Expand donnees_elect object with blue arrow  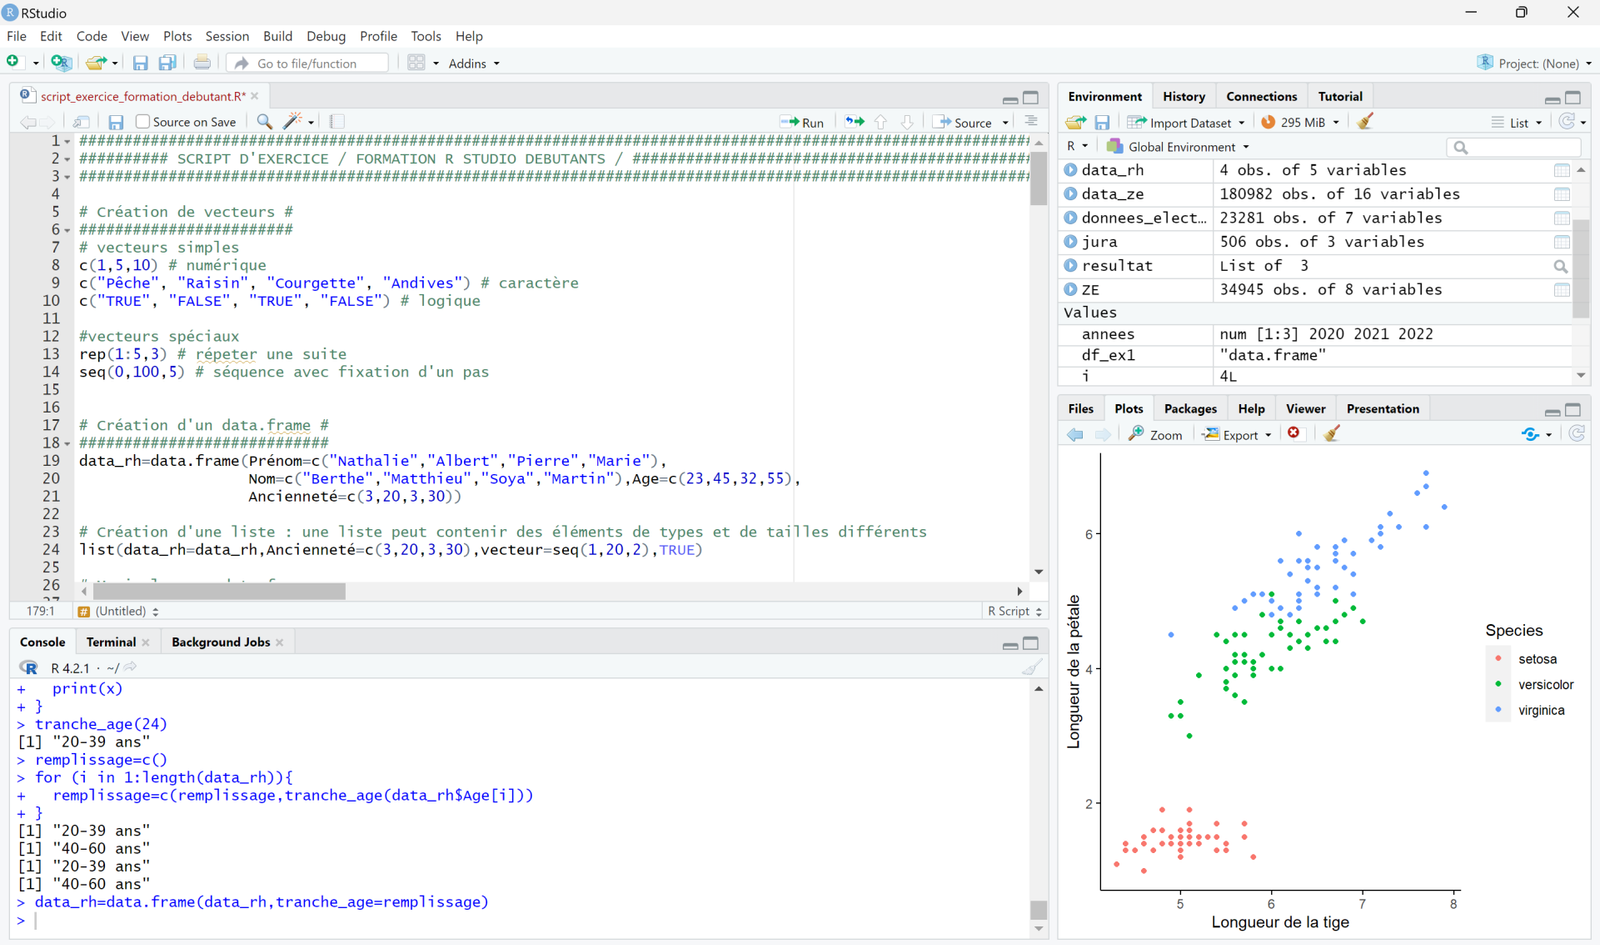(1070, 218)
